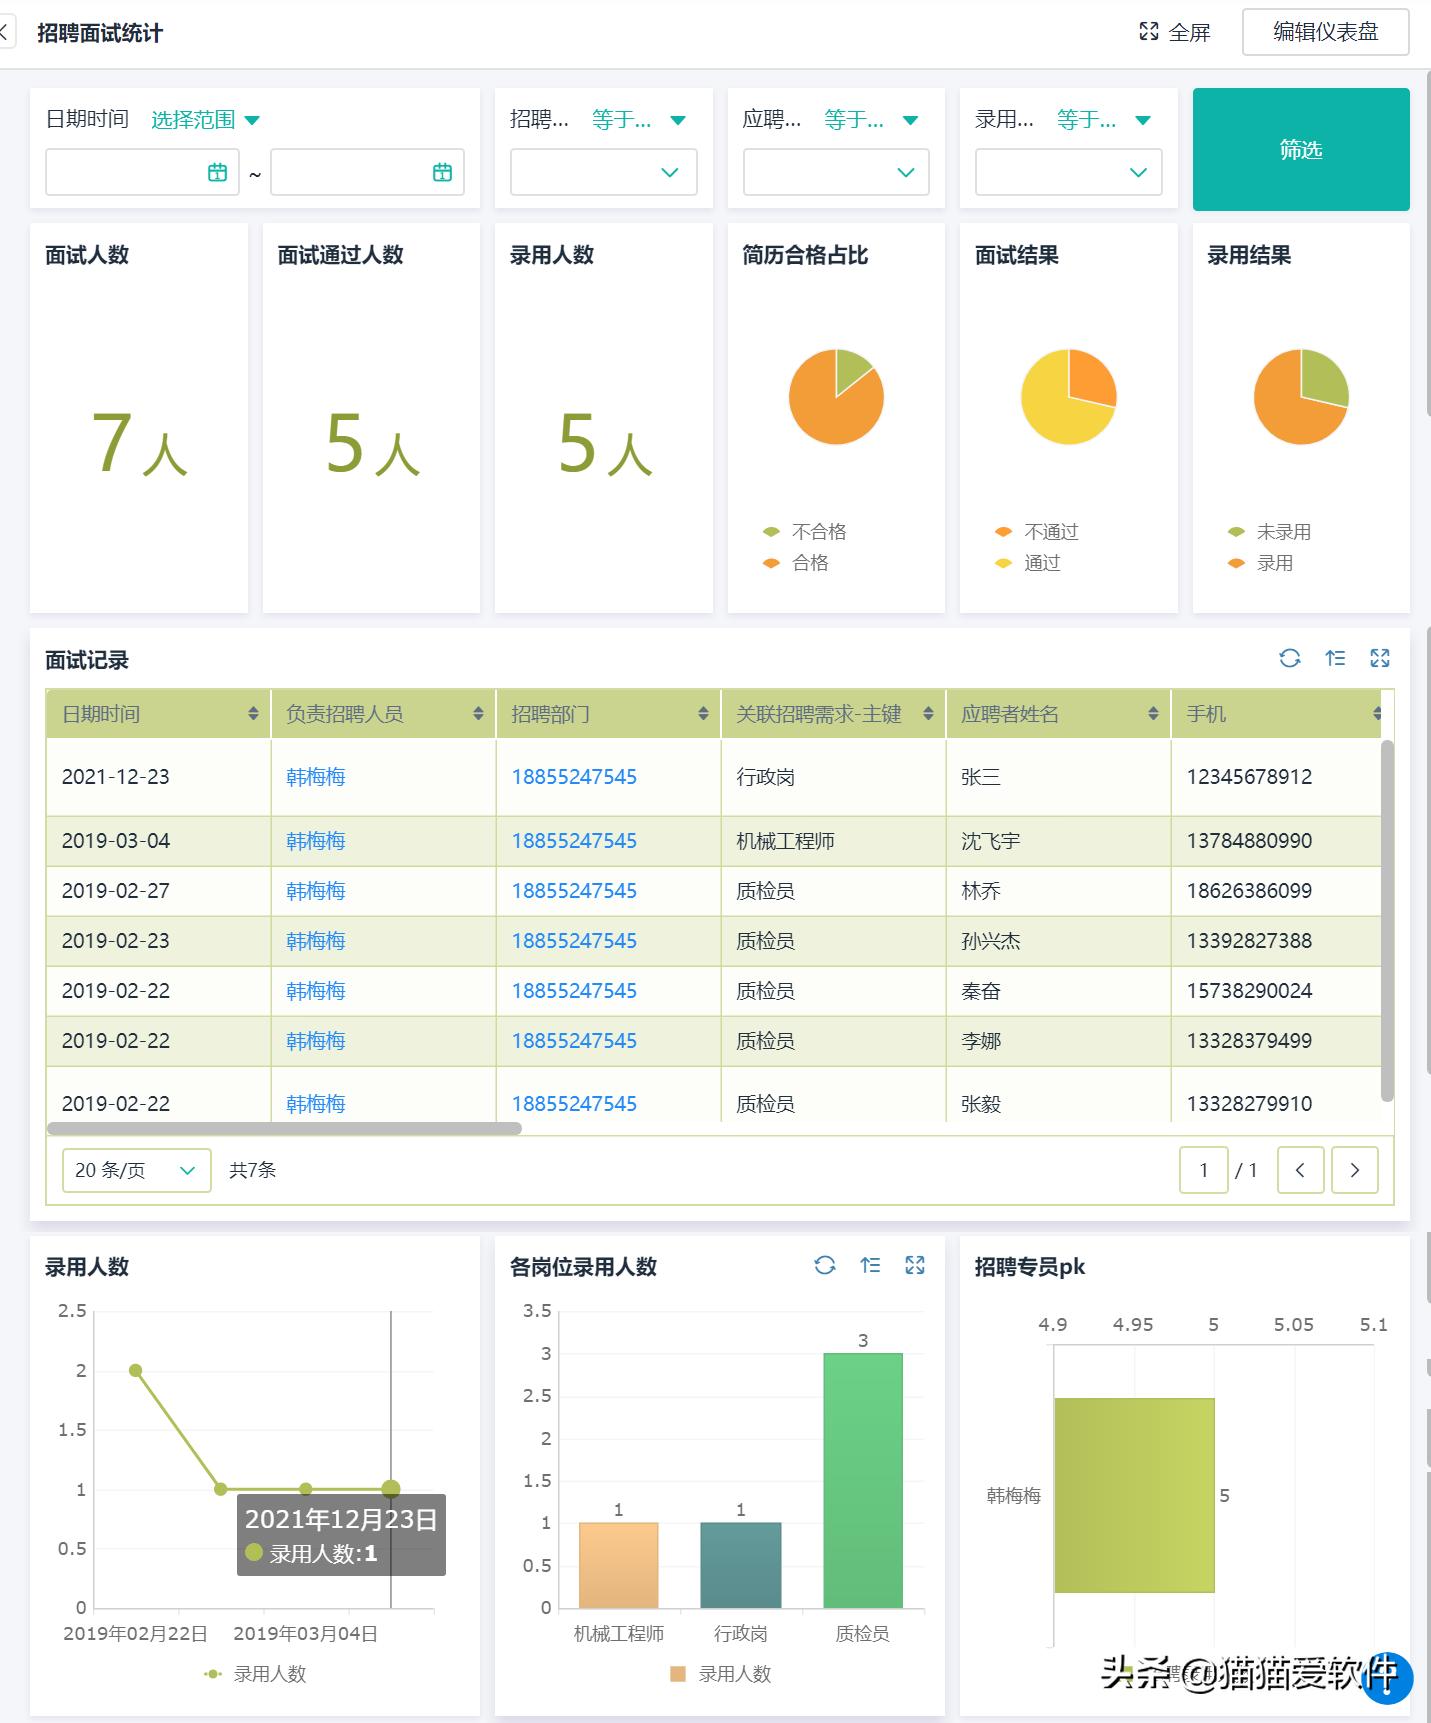Toggle 通过 legend in 面试结果 chart
The height and width of the screenshot is (1723, 1431).
(x=1028, y=563)
